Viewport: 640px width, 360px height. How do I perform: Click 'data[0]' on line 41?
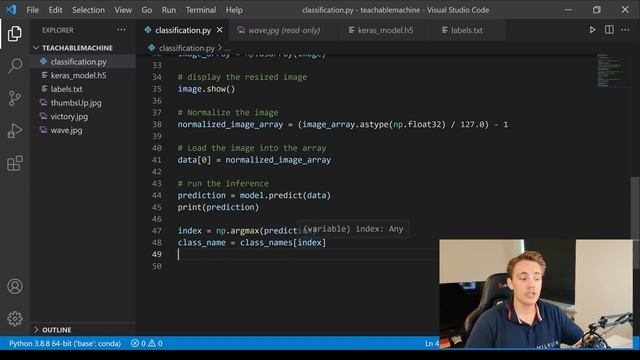click(194, 160)
